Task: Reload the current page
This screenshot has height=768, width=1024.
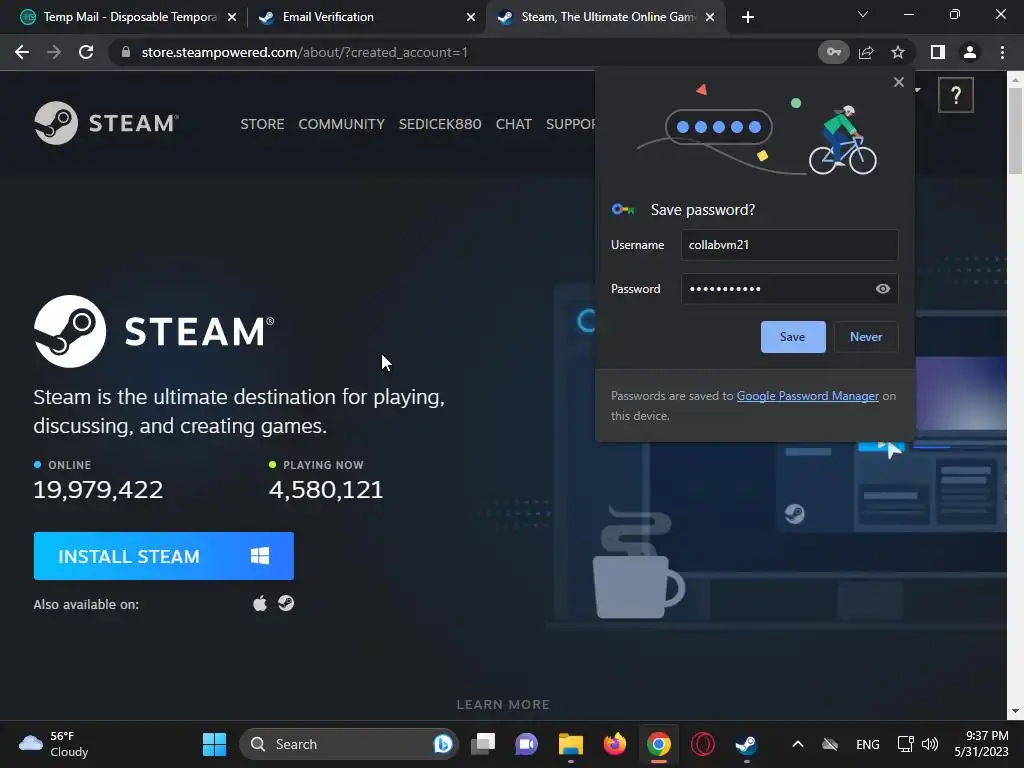Action: coord(86,52)
